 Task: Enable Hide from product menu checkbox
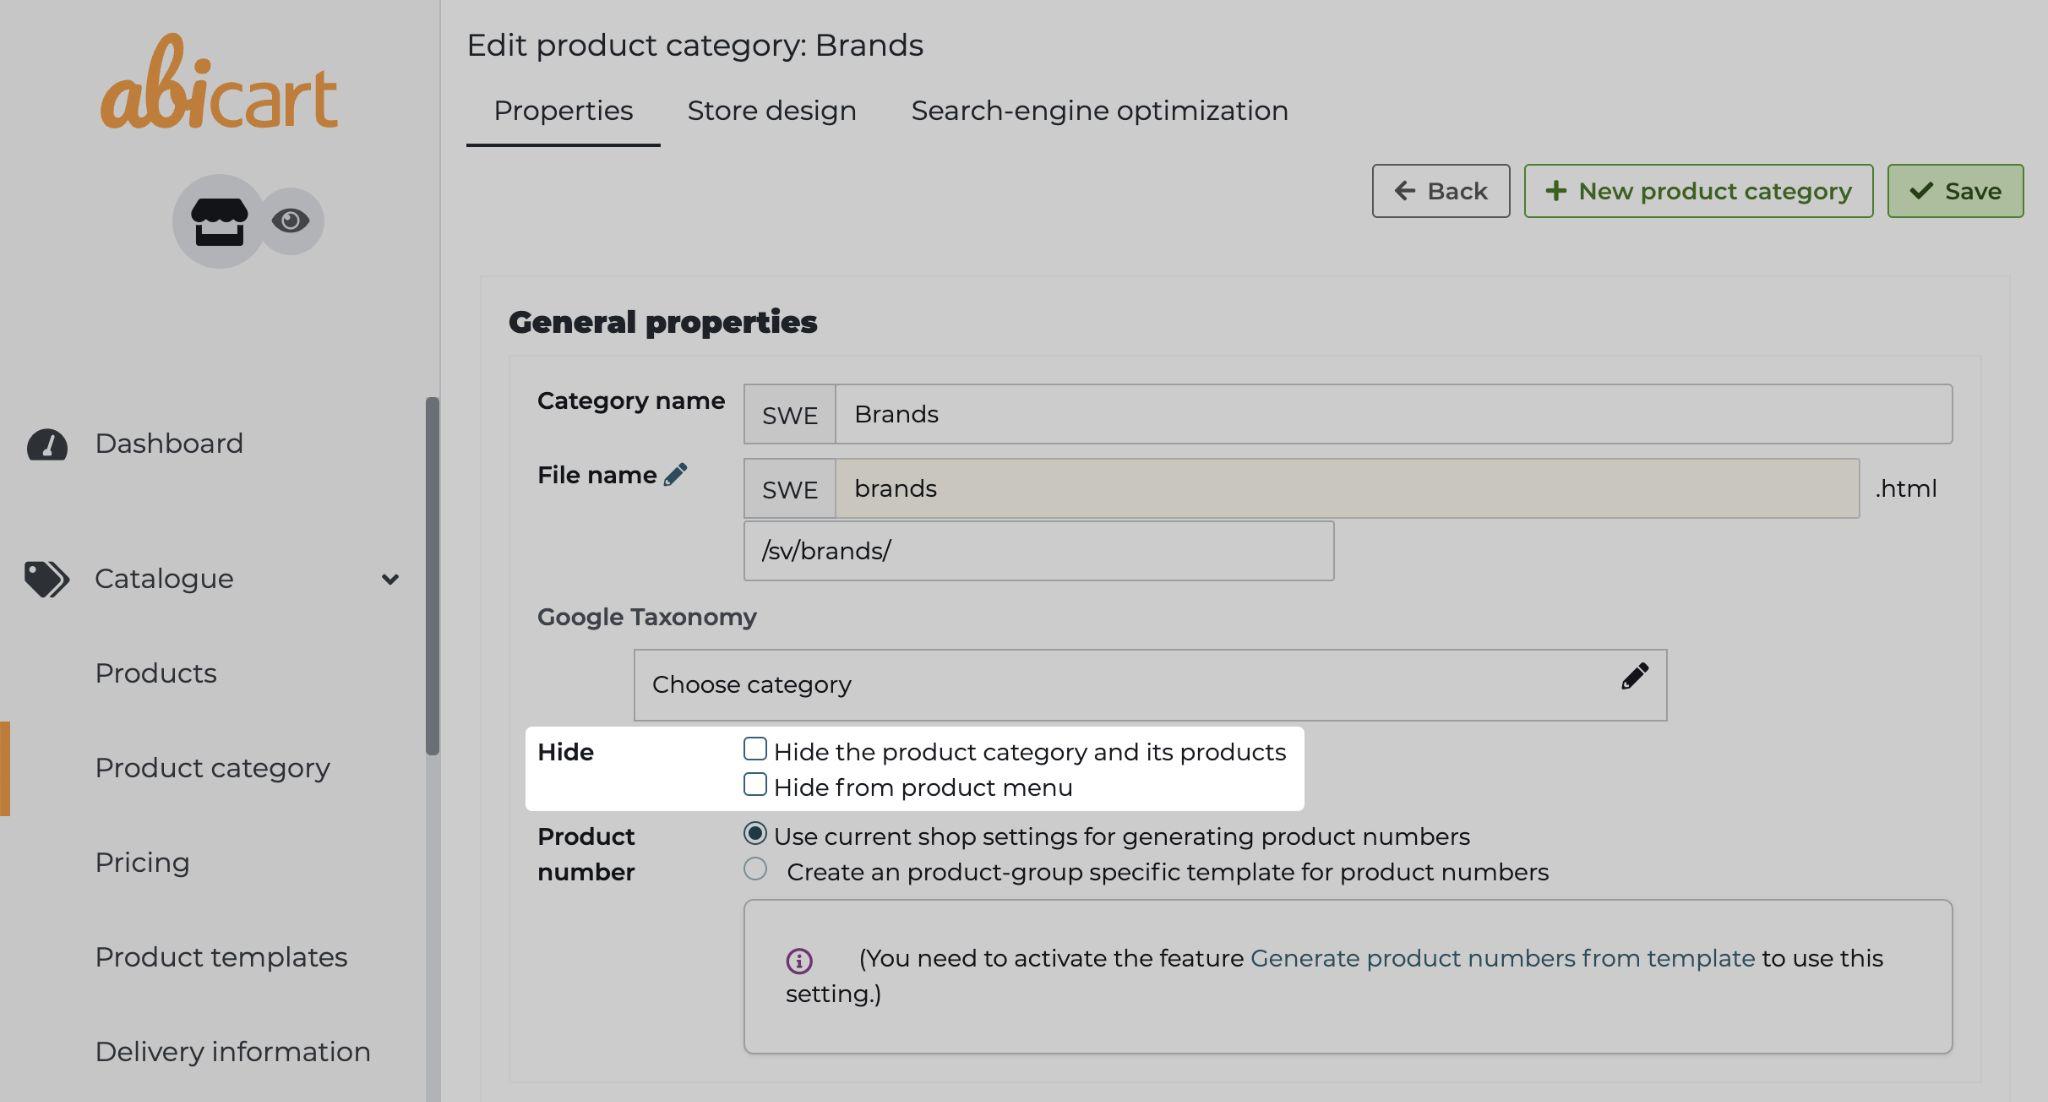755,785
